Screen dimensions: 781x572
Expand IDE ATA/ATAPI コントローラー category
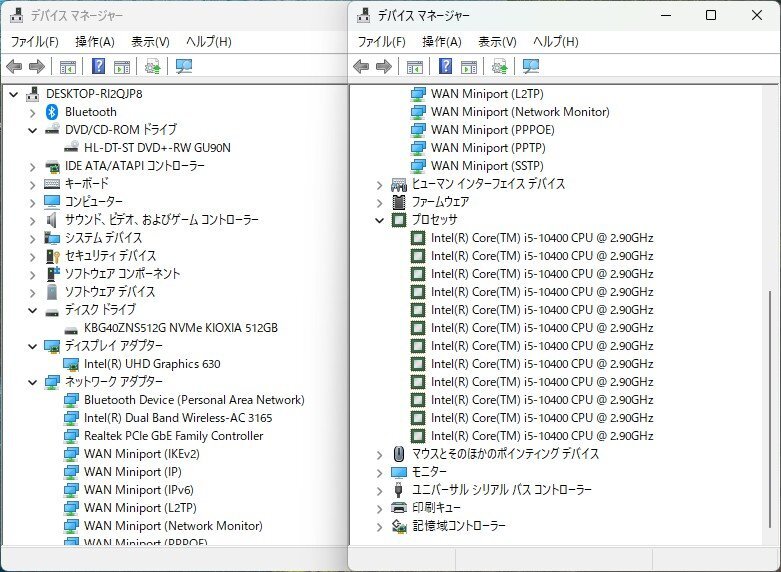tap(33, 166)
